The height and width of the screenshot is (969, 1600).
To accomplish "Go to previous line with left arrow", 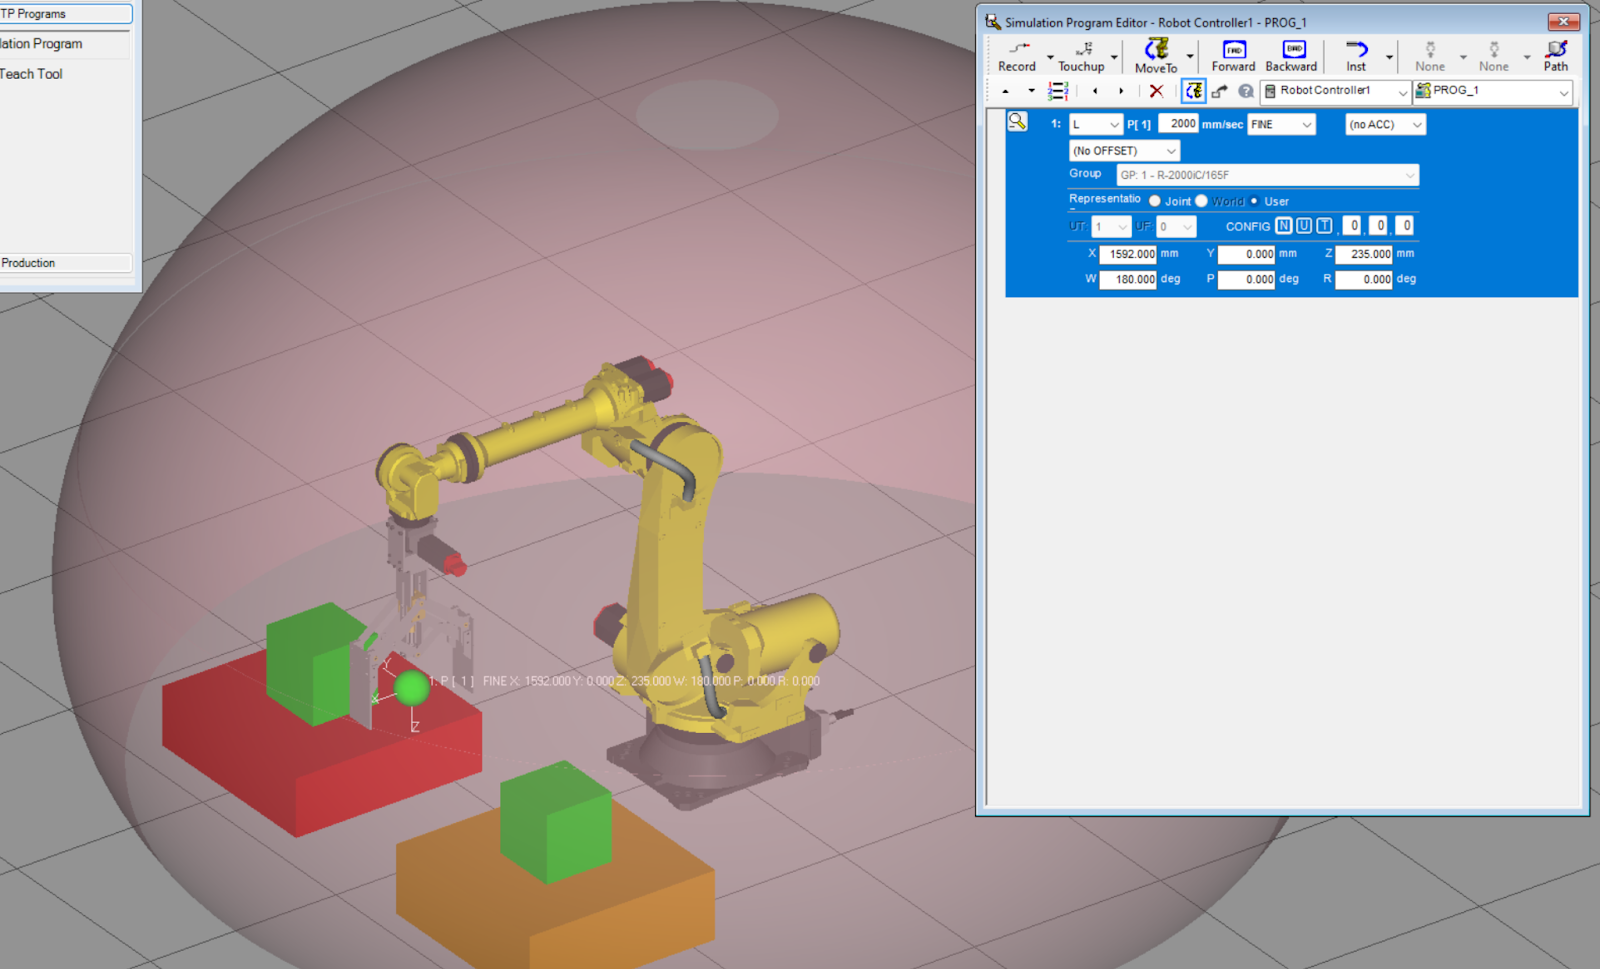I will 1095,91.
